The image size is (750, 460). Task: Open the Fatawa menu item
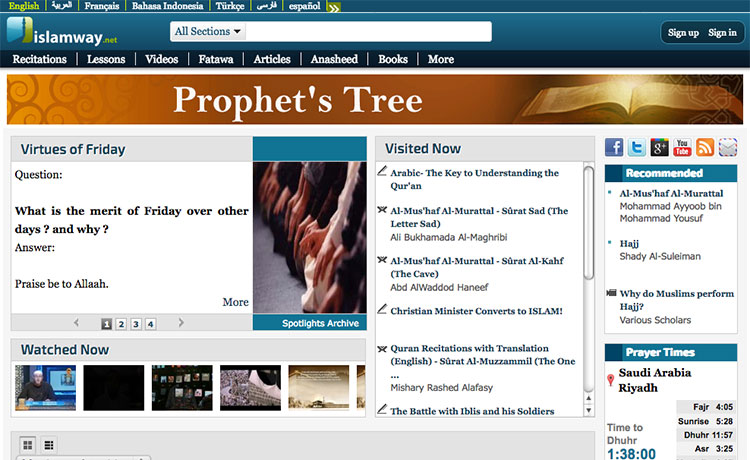coord(216,59)
